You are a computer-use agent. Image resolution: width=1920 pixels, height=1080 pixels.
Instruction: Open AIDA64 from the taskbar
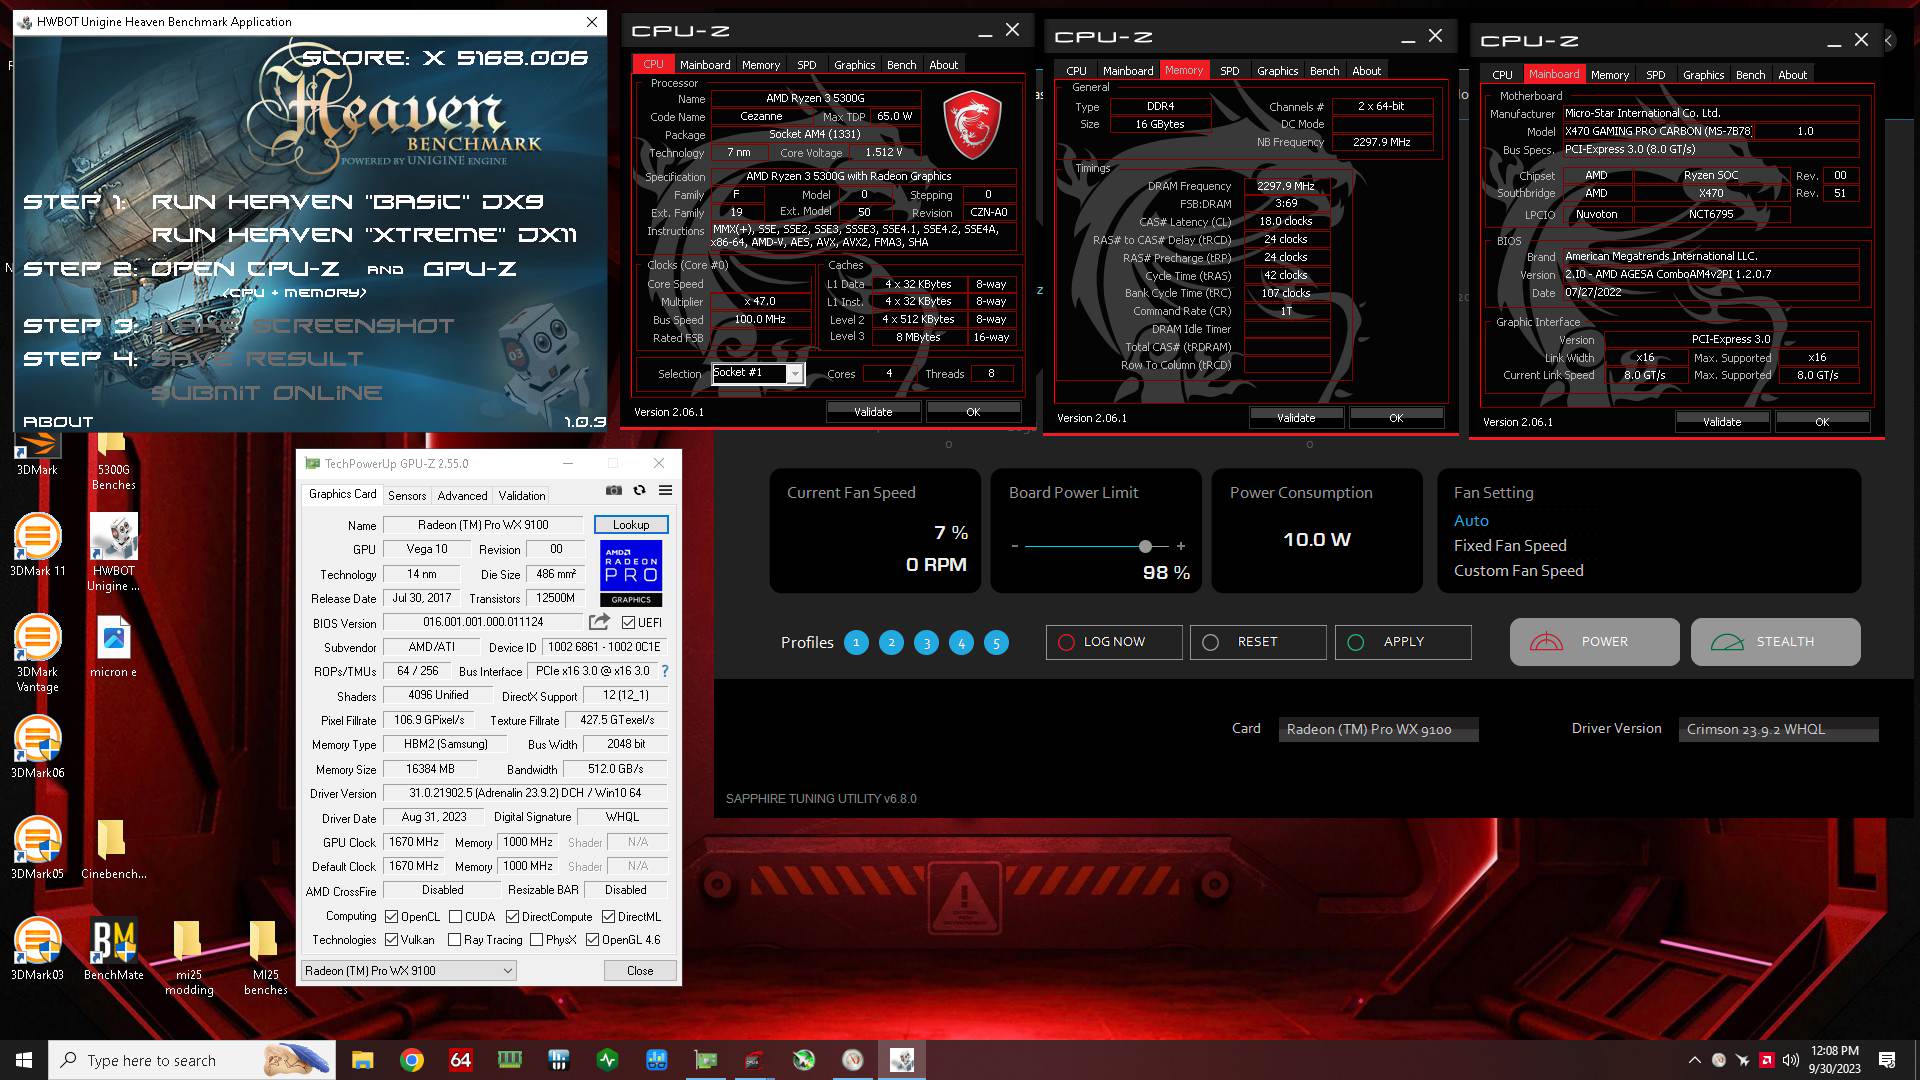click(461, 1060)
